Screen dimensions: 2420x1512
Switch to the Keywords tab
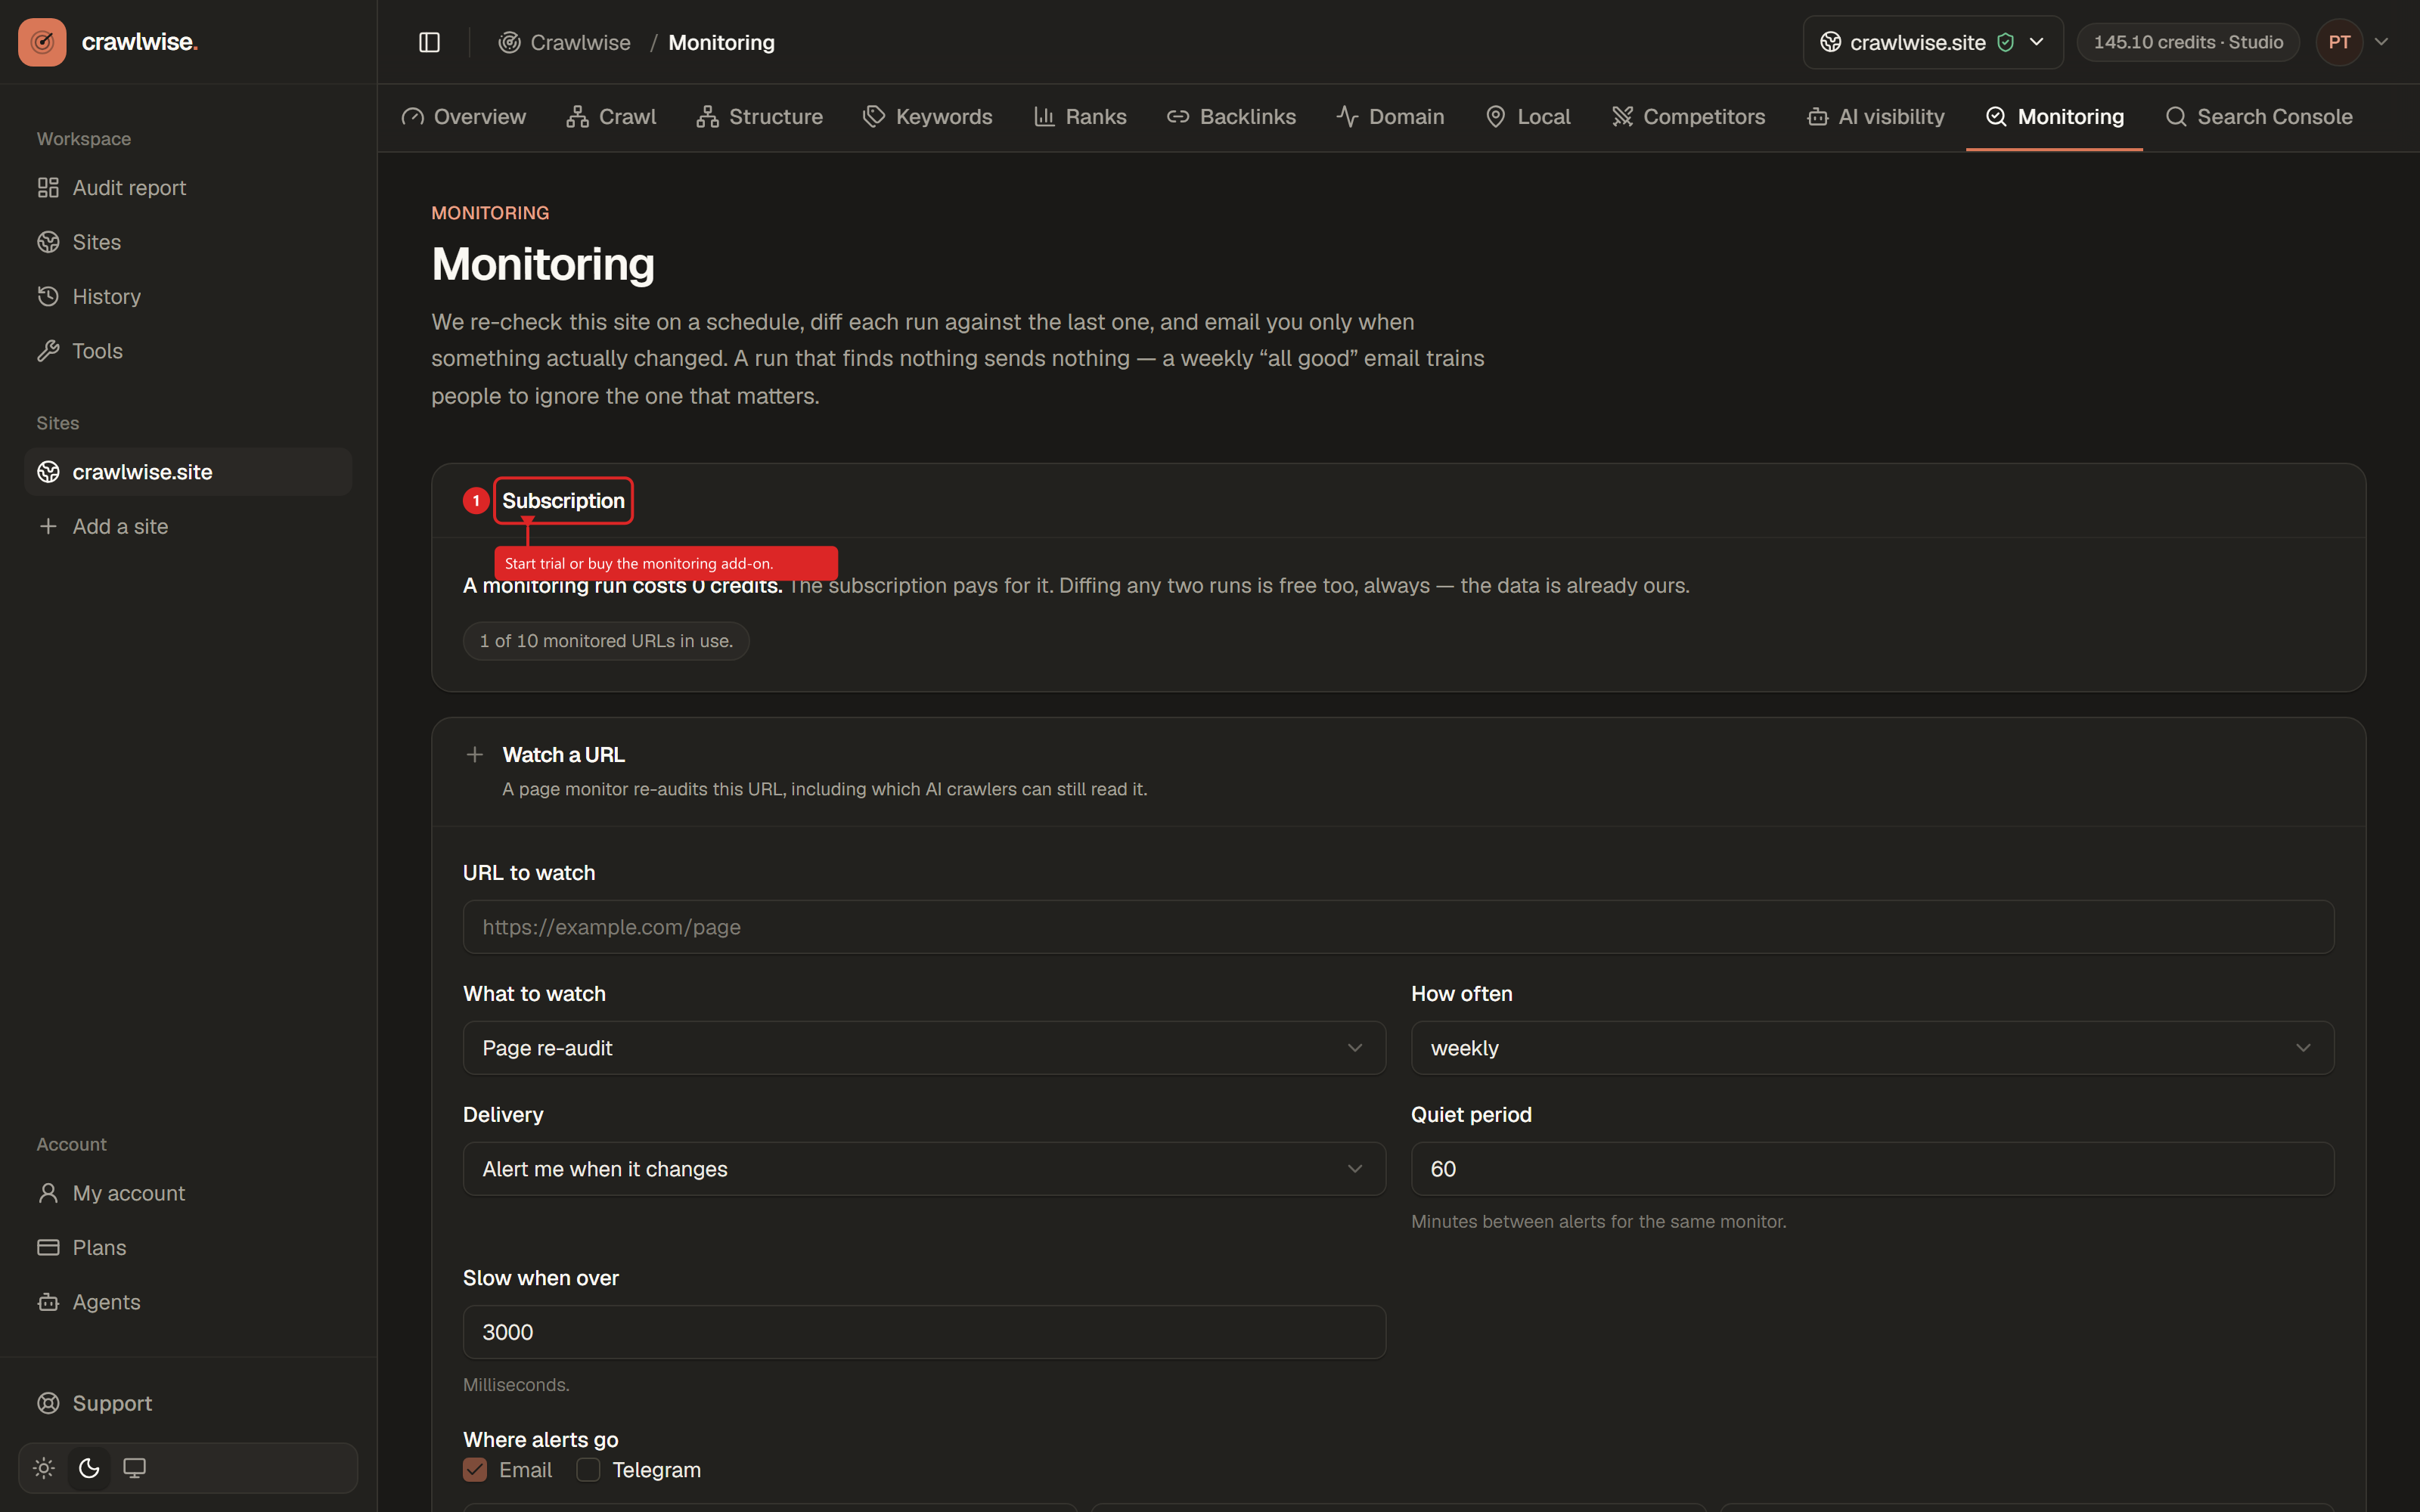[927, 117]
